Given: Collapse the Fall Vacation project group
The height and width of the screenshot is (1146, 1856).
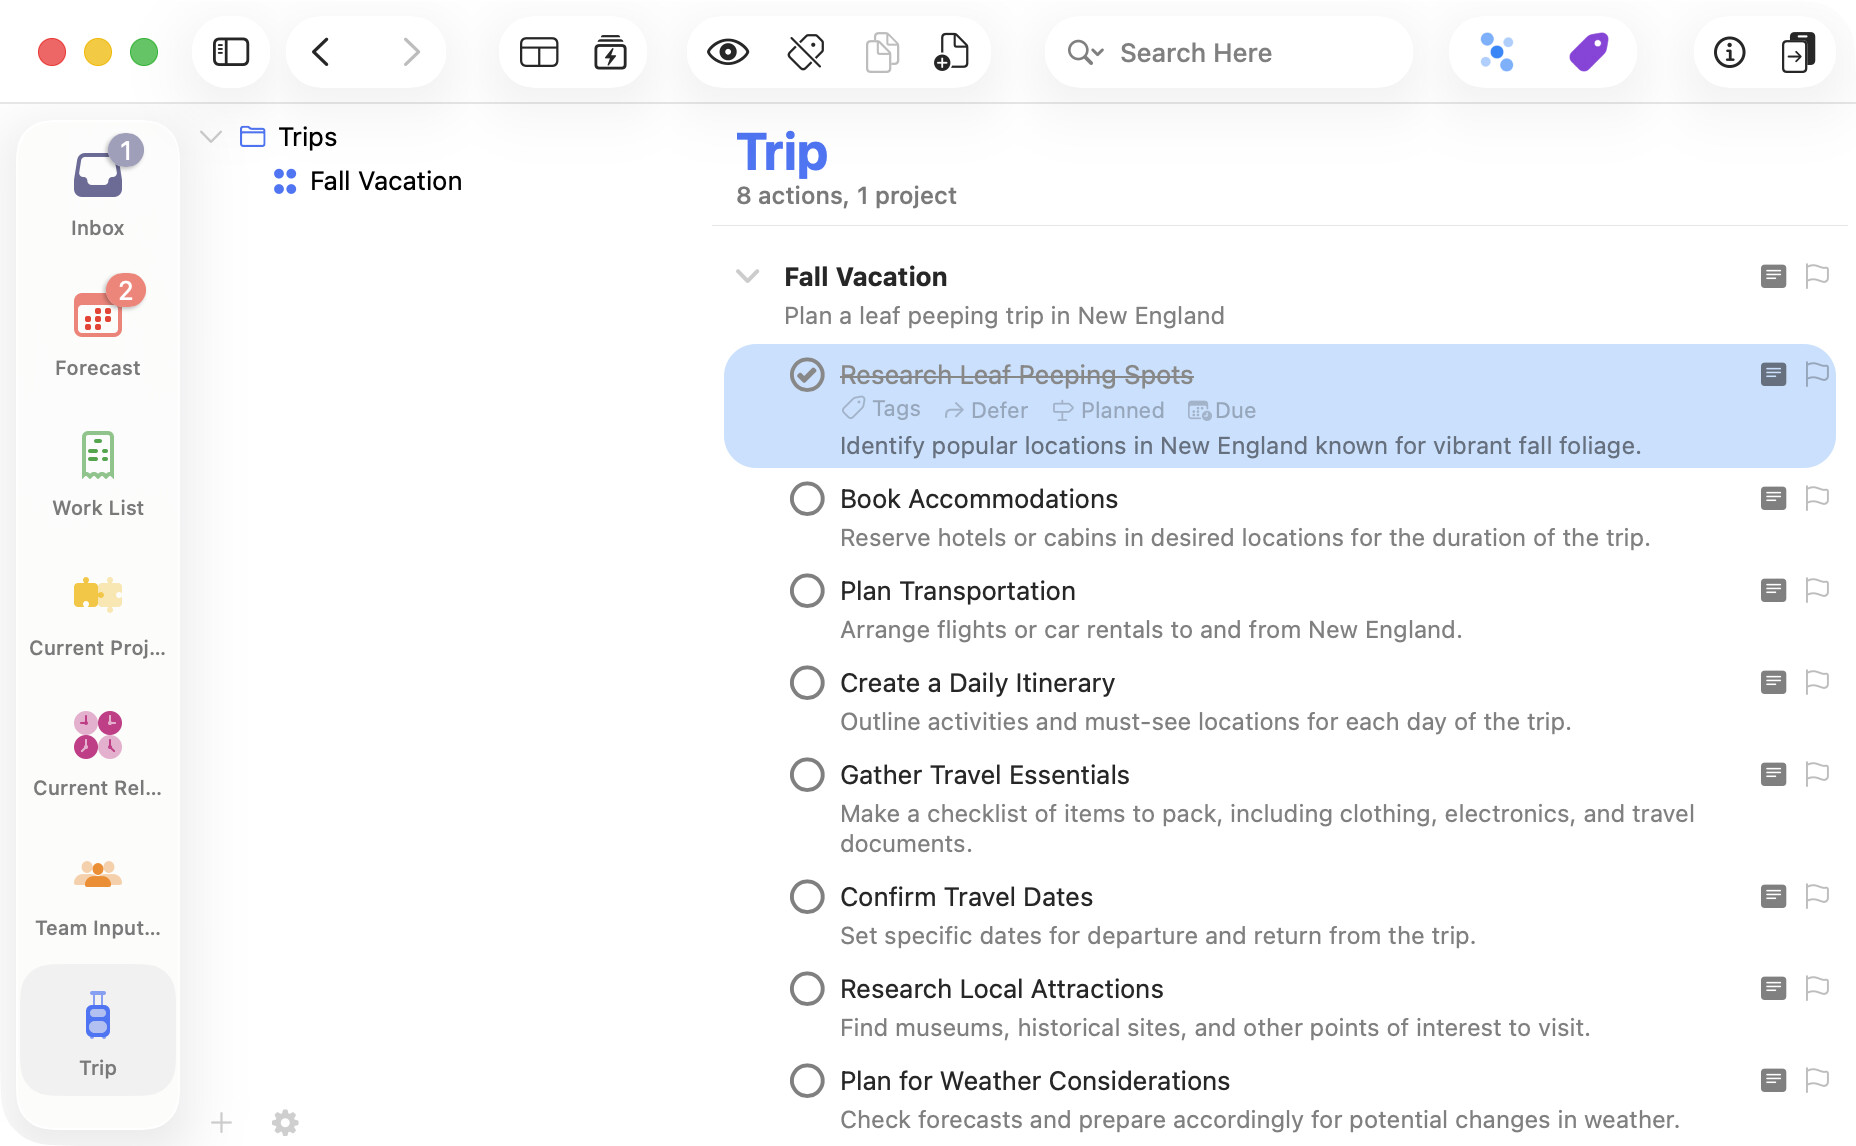Looking at the screenshot, I should point(747,277).
